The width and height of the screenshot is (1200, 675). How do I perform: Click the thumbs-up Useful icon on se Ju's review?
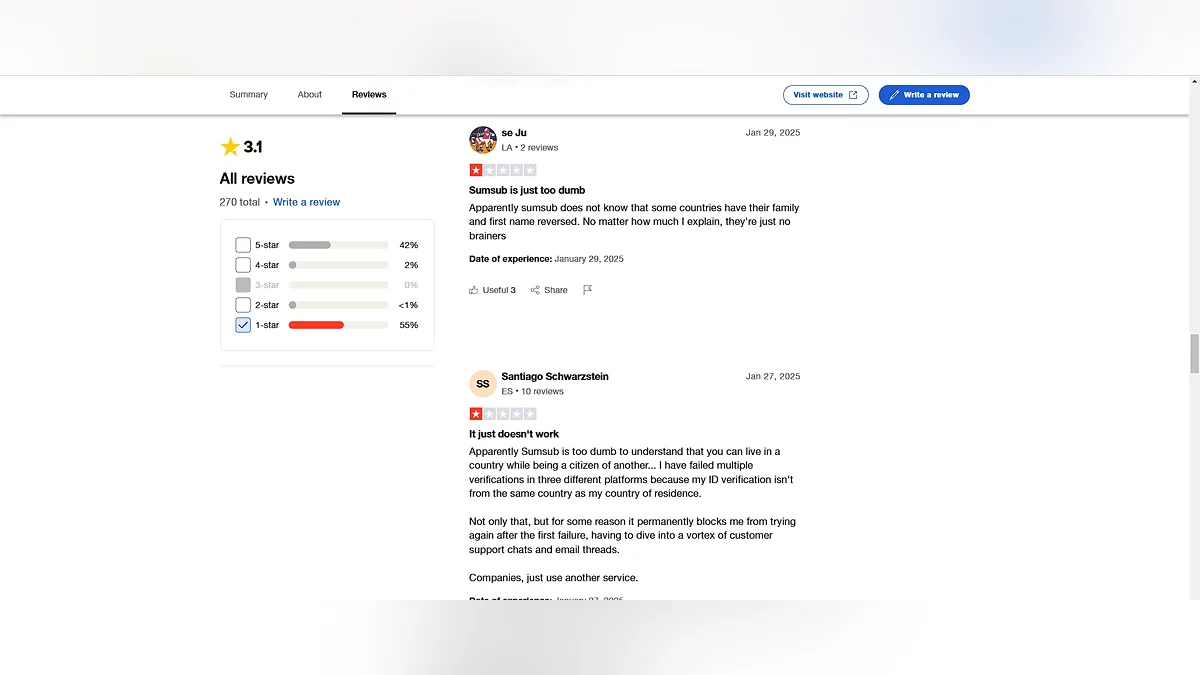(474, 290)
